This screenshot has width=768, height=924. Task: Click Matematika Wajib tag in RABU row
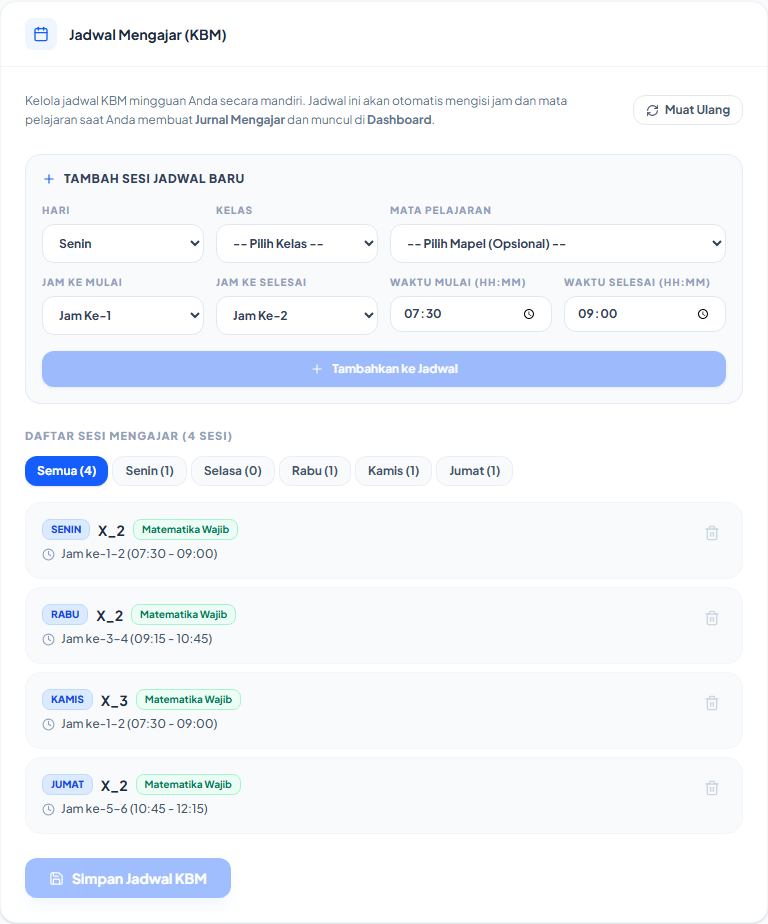click(183, 614)
